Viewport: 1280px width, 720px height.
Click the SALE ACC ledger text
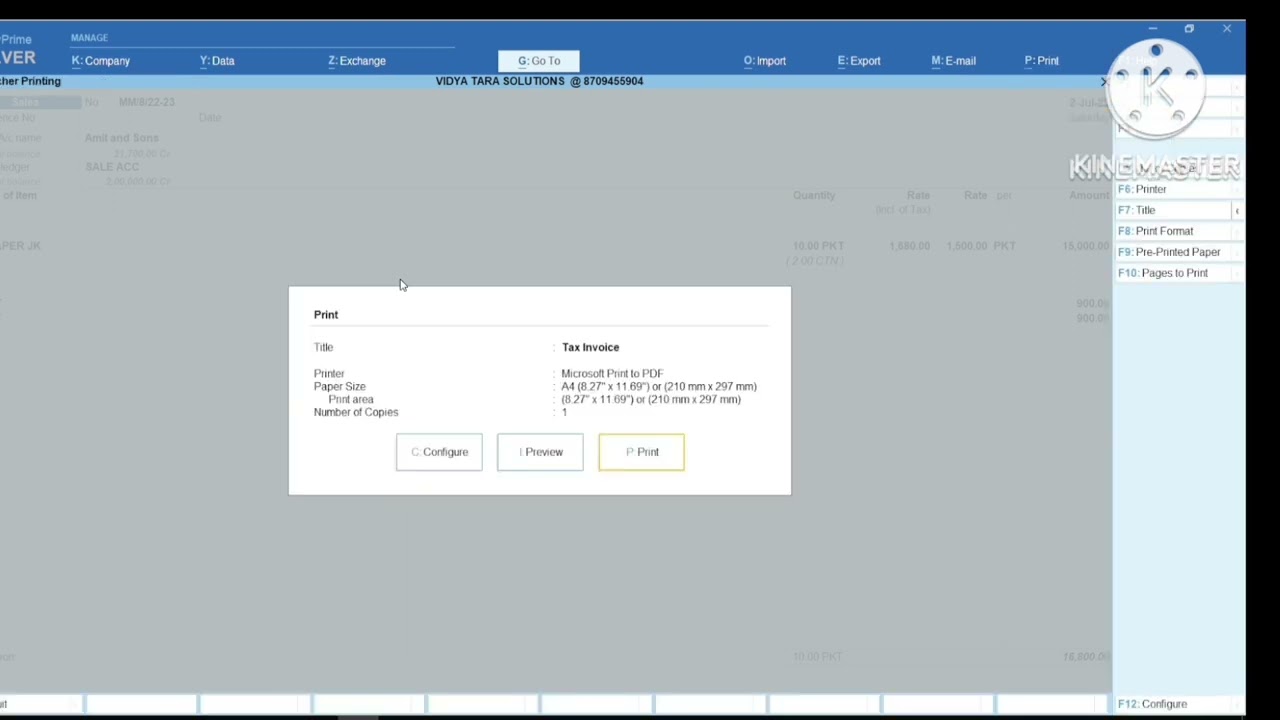pyautogui.click(x=112, y=167)
